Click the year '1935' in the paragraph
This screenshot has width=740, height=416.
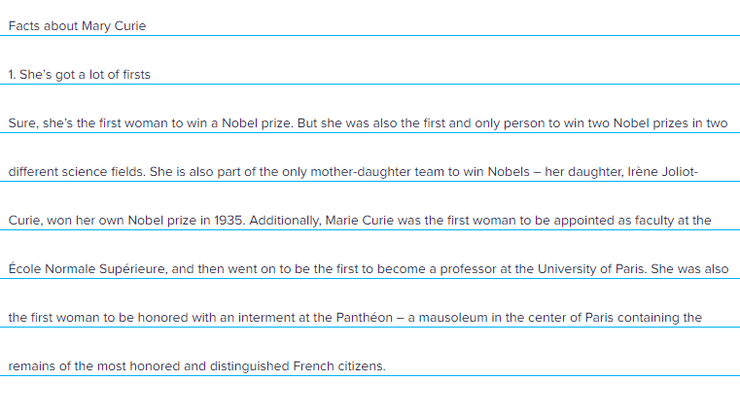click(x=229, y=221)
